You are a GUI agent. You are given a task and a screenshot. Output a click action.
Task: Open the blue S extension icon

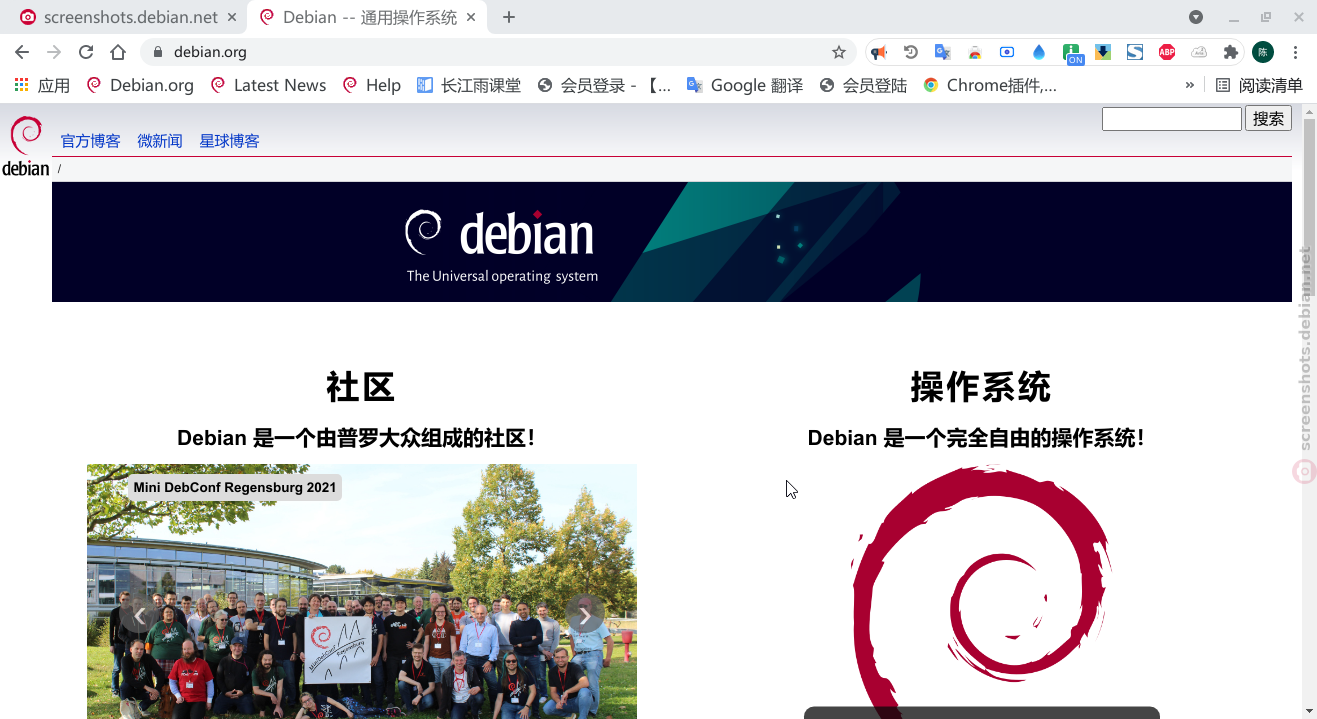point(1135,52)
